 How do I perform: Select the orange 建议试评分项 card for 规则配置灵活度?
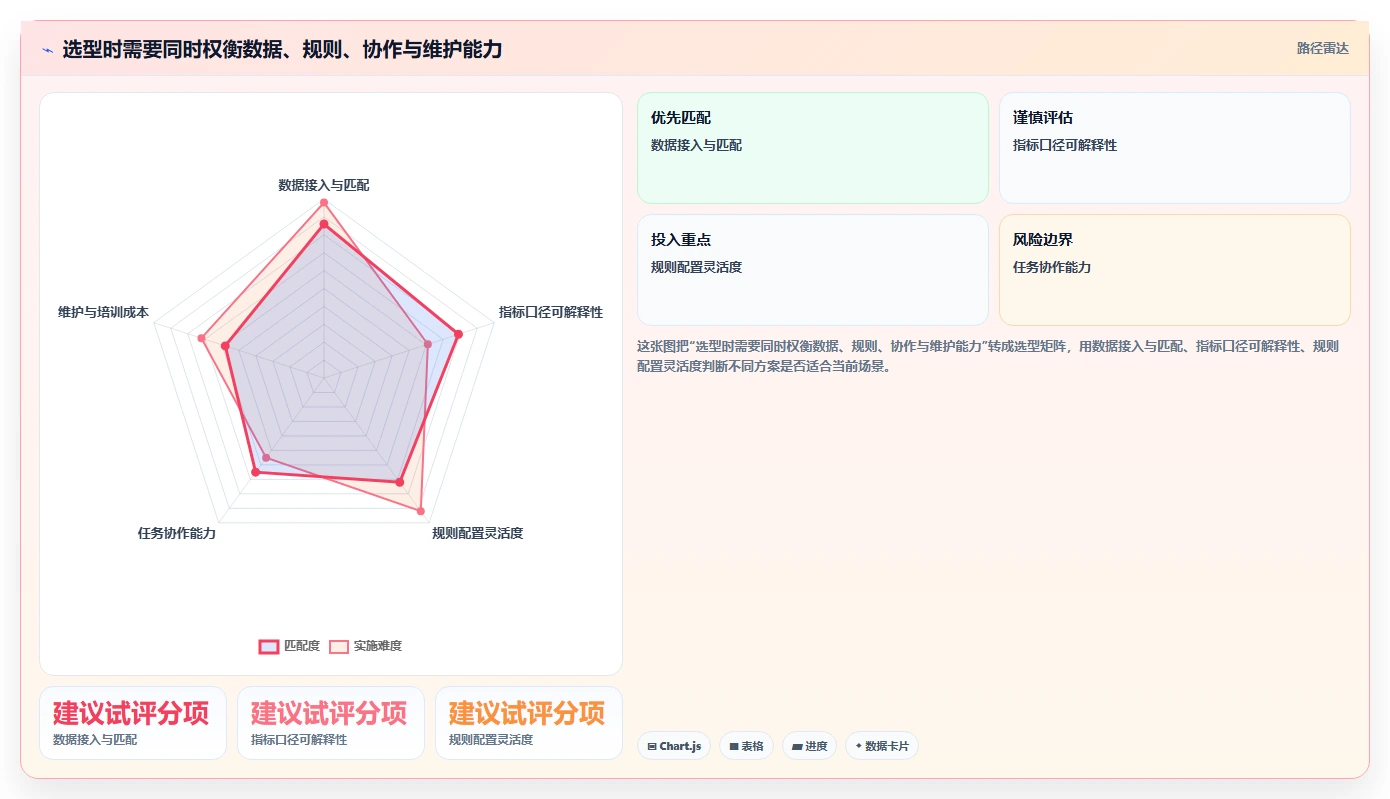(529, 723)
